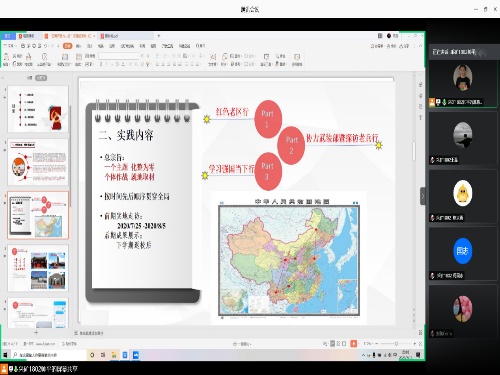Image resolution: width=500 pixels, height=375 pixels.
Task: Click the paste icon in the ribbon
Action: (x=6, y=57)
